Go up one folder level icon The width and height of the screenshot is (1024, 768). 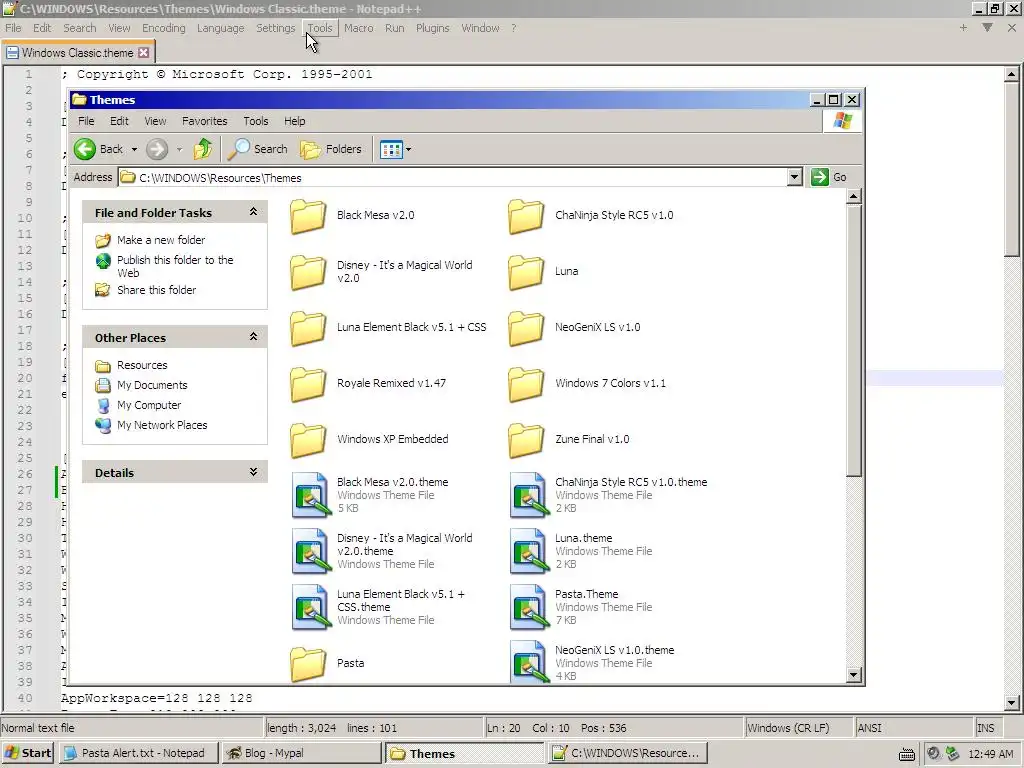(x=202, y=149)
